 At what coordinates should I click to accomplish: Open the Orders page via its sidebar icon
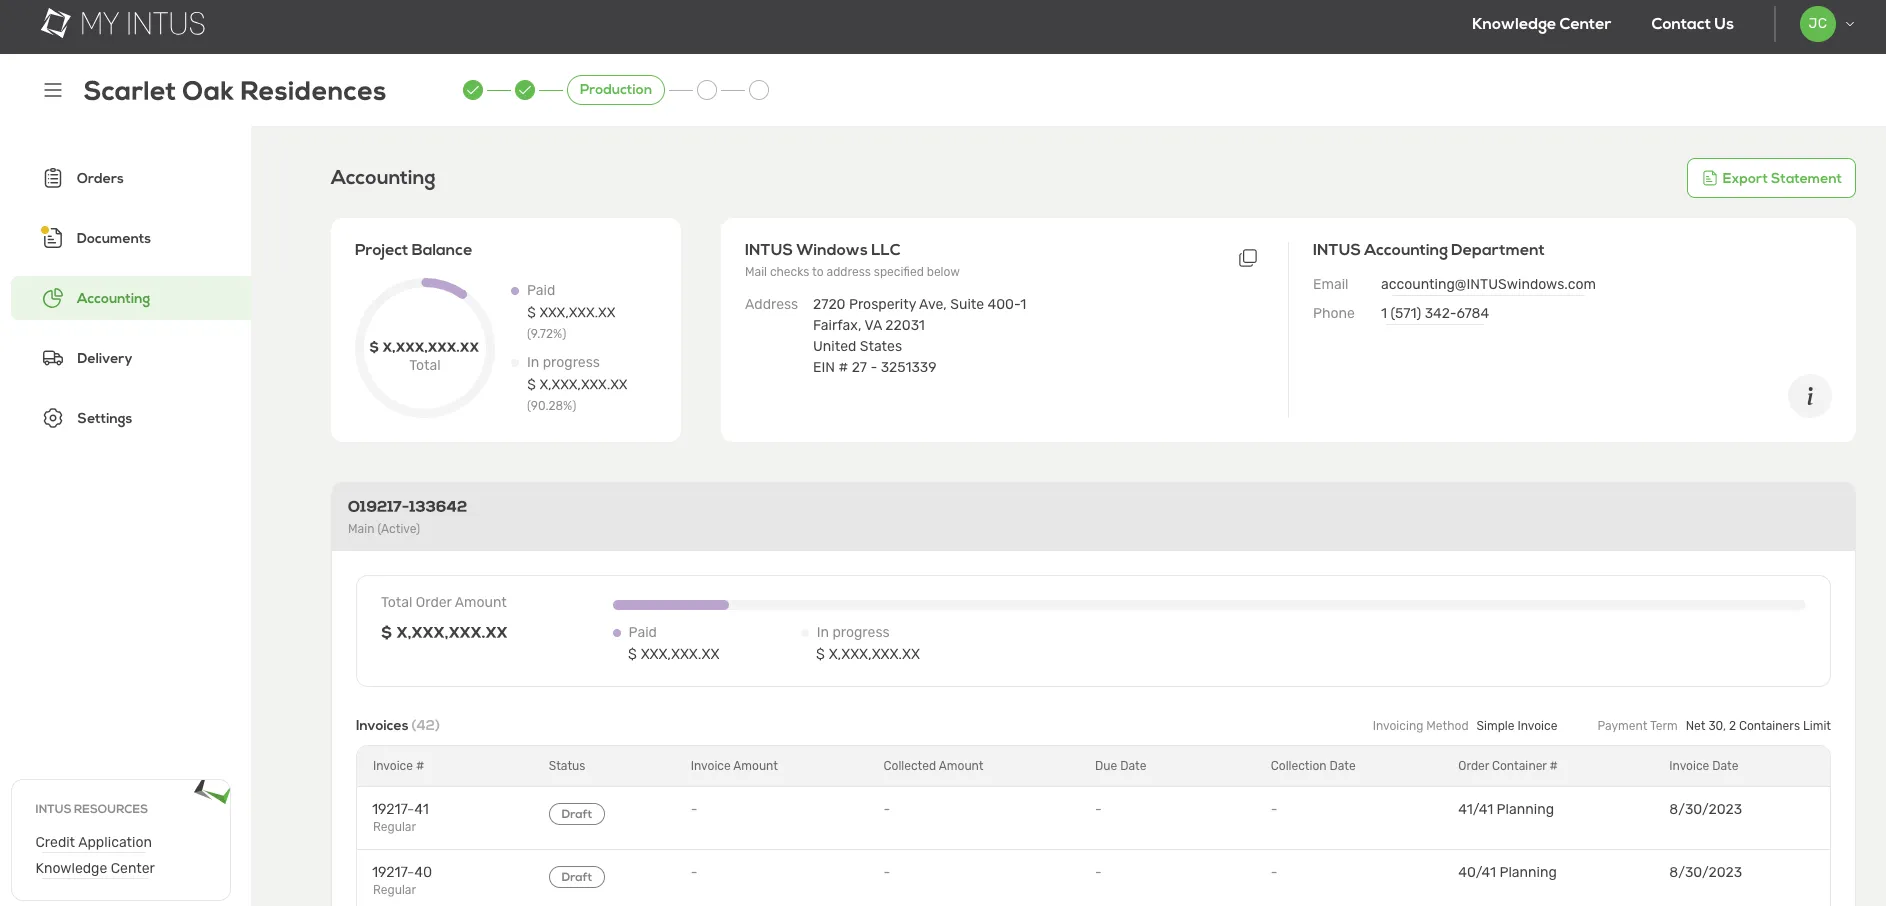tap(53, 177)
